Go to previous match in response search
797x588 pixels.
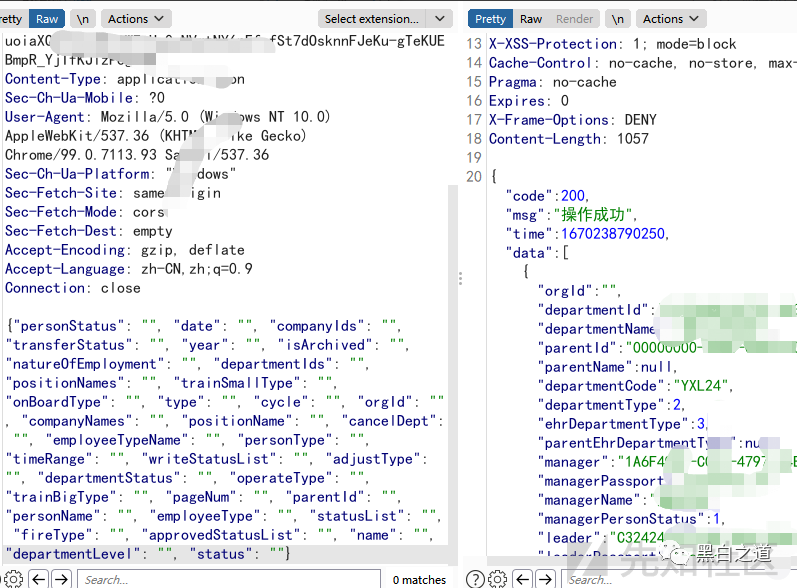522,579
